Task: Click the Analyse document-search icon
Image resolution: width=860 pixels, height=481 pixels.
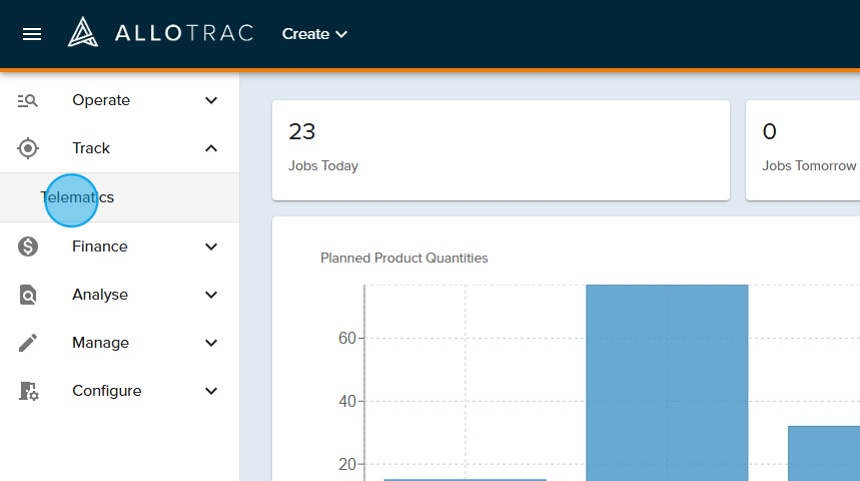Action: click(x=28, y=295)
